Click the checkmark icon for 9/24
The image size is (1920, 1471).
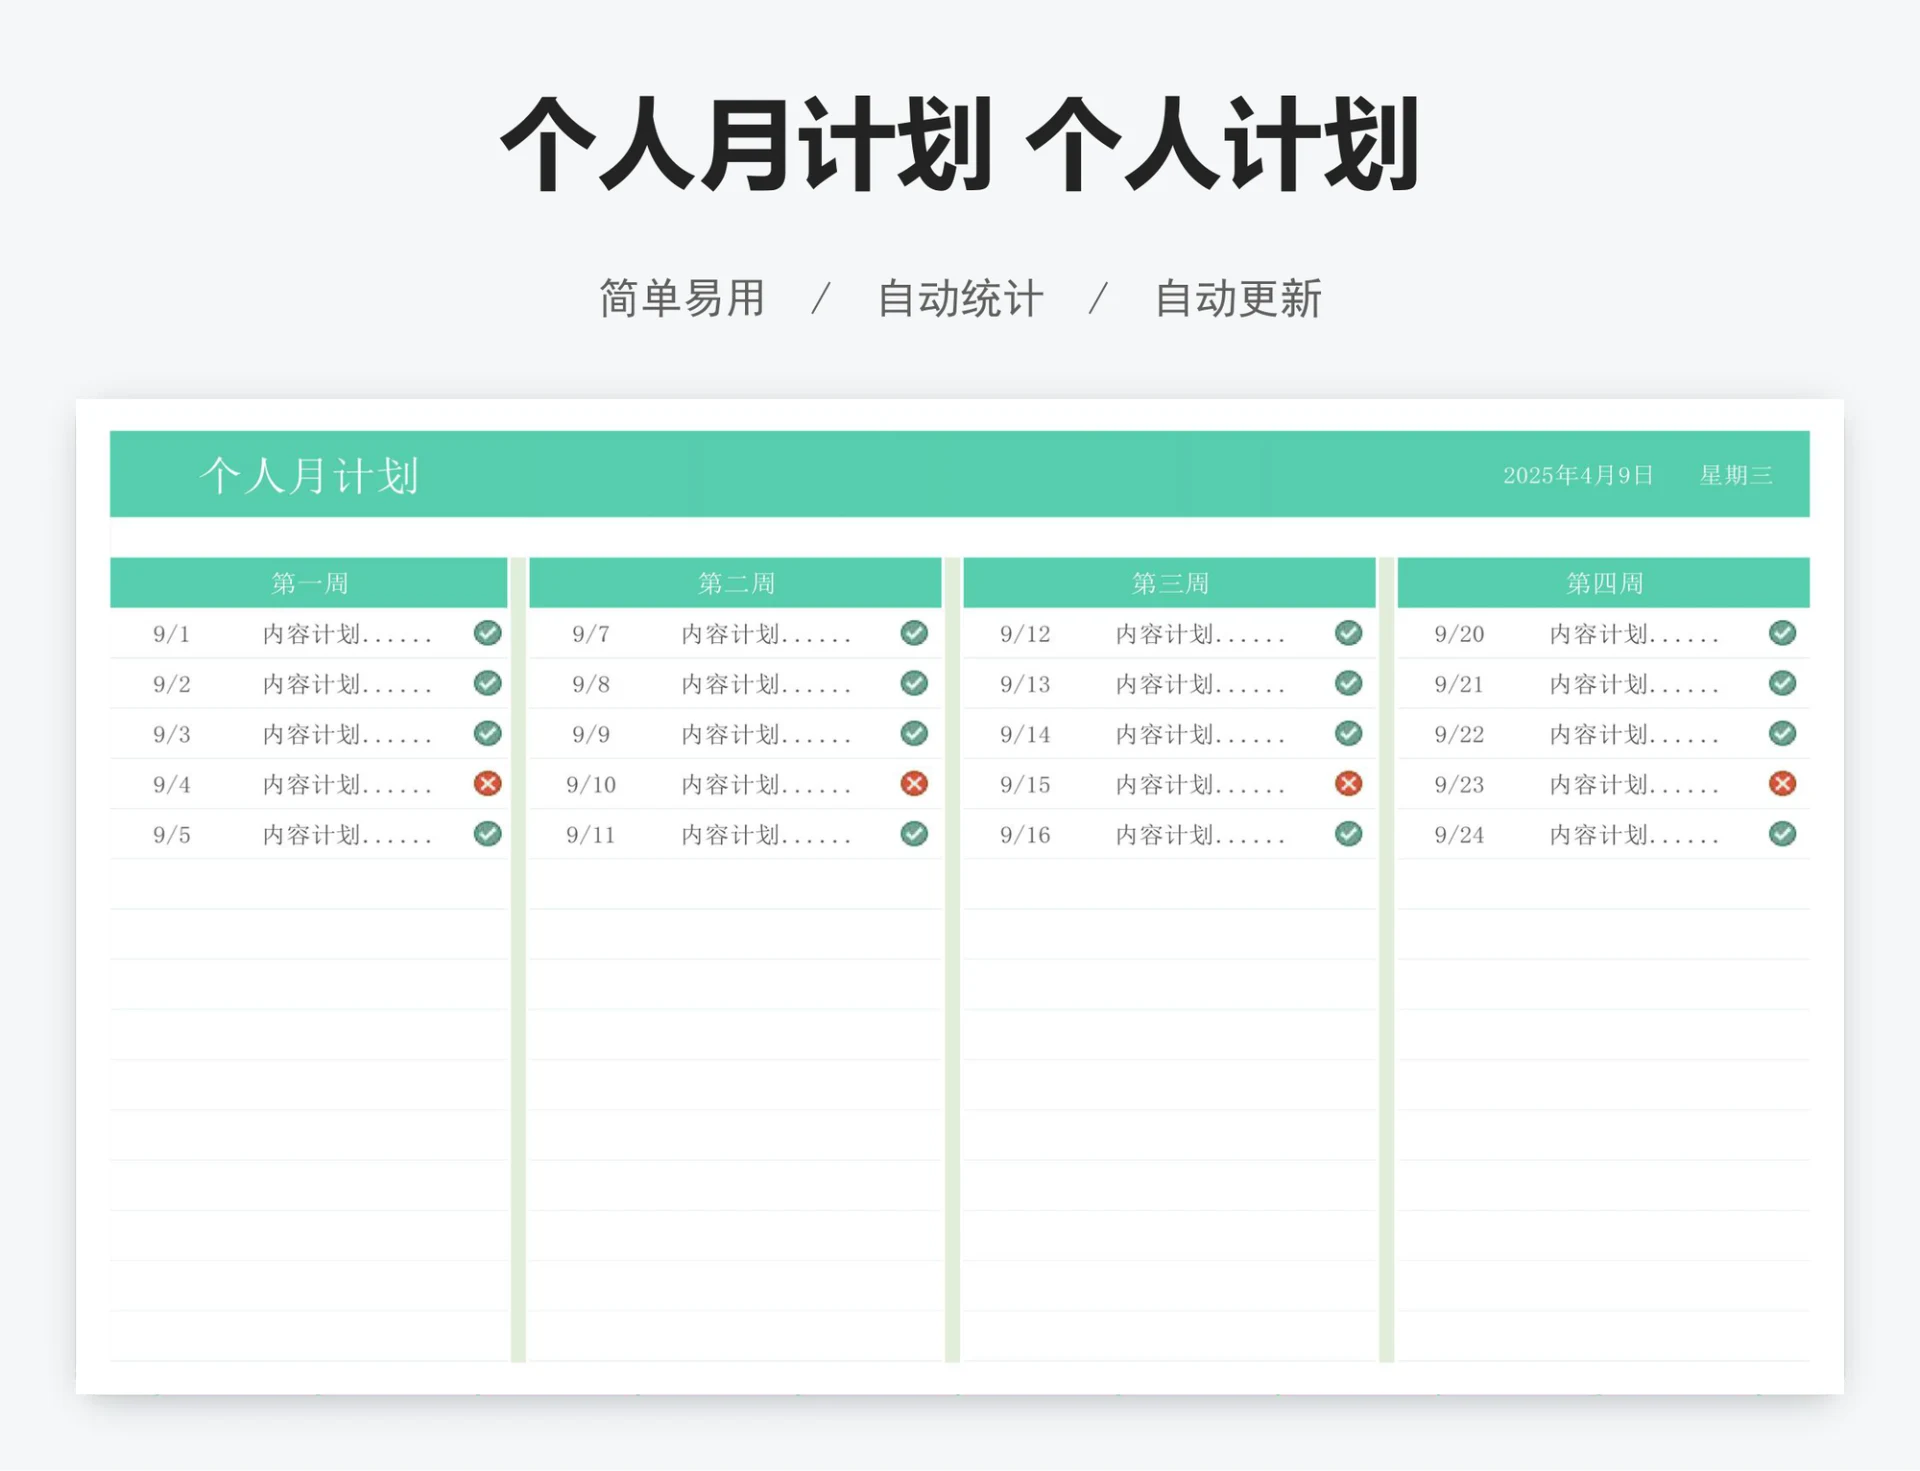tap(1781, 834)
